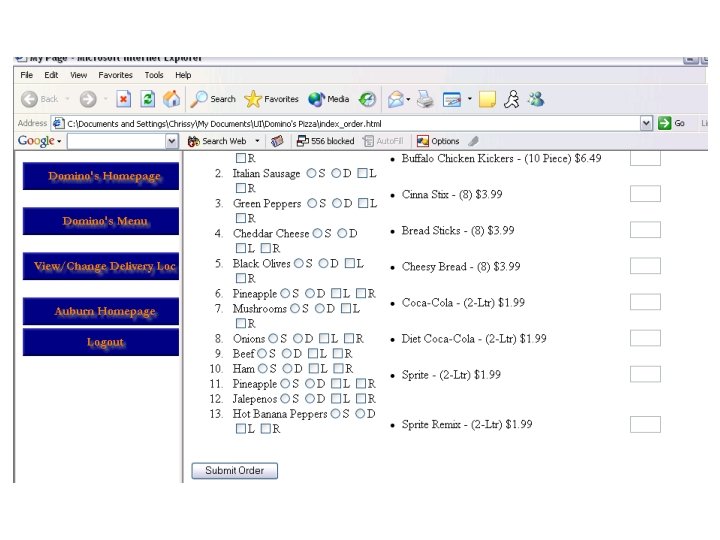This screenshot has height=540, width=720.
Task: Check R box for Onions
Action: coord(349,338)
